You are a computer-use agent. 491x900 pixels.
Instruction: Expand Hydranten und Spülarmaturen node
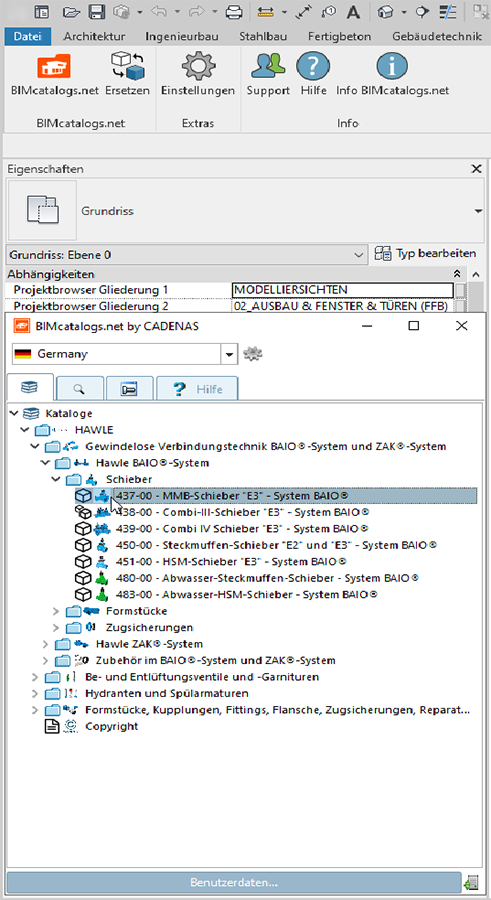[34, 693]
